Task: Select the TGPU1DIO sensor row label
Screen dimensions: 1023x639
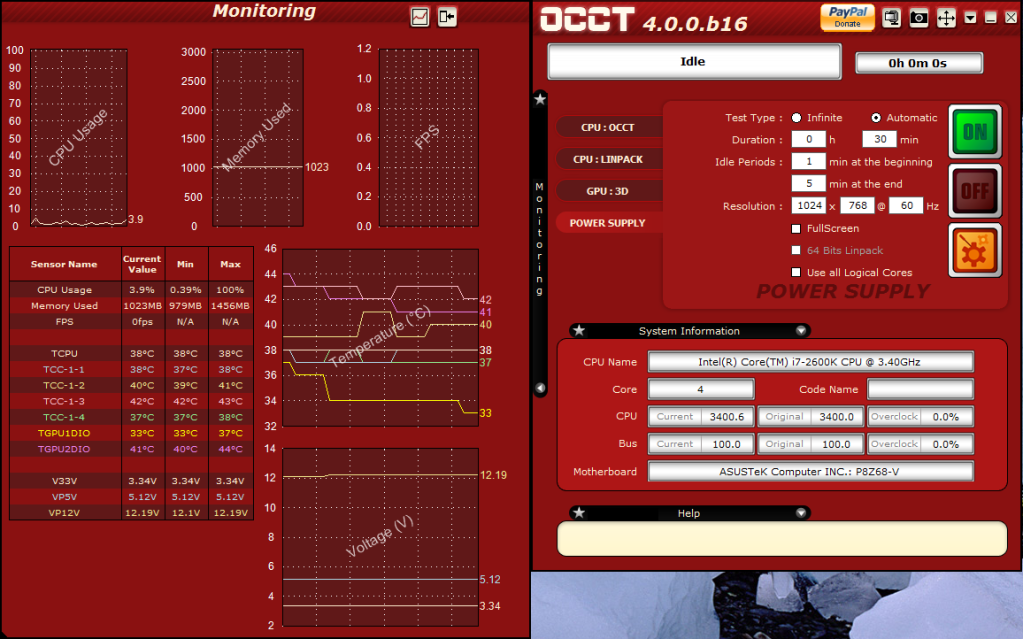Action: pos(64,433)
